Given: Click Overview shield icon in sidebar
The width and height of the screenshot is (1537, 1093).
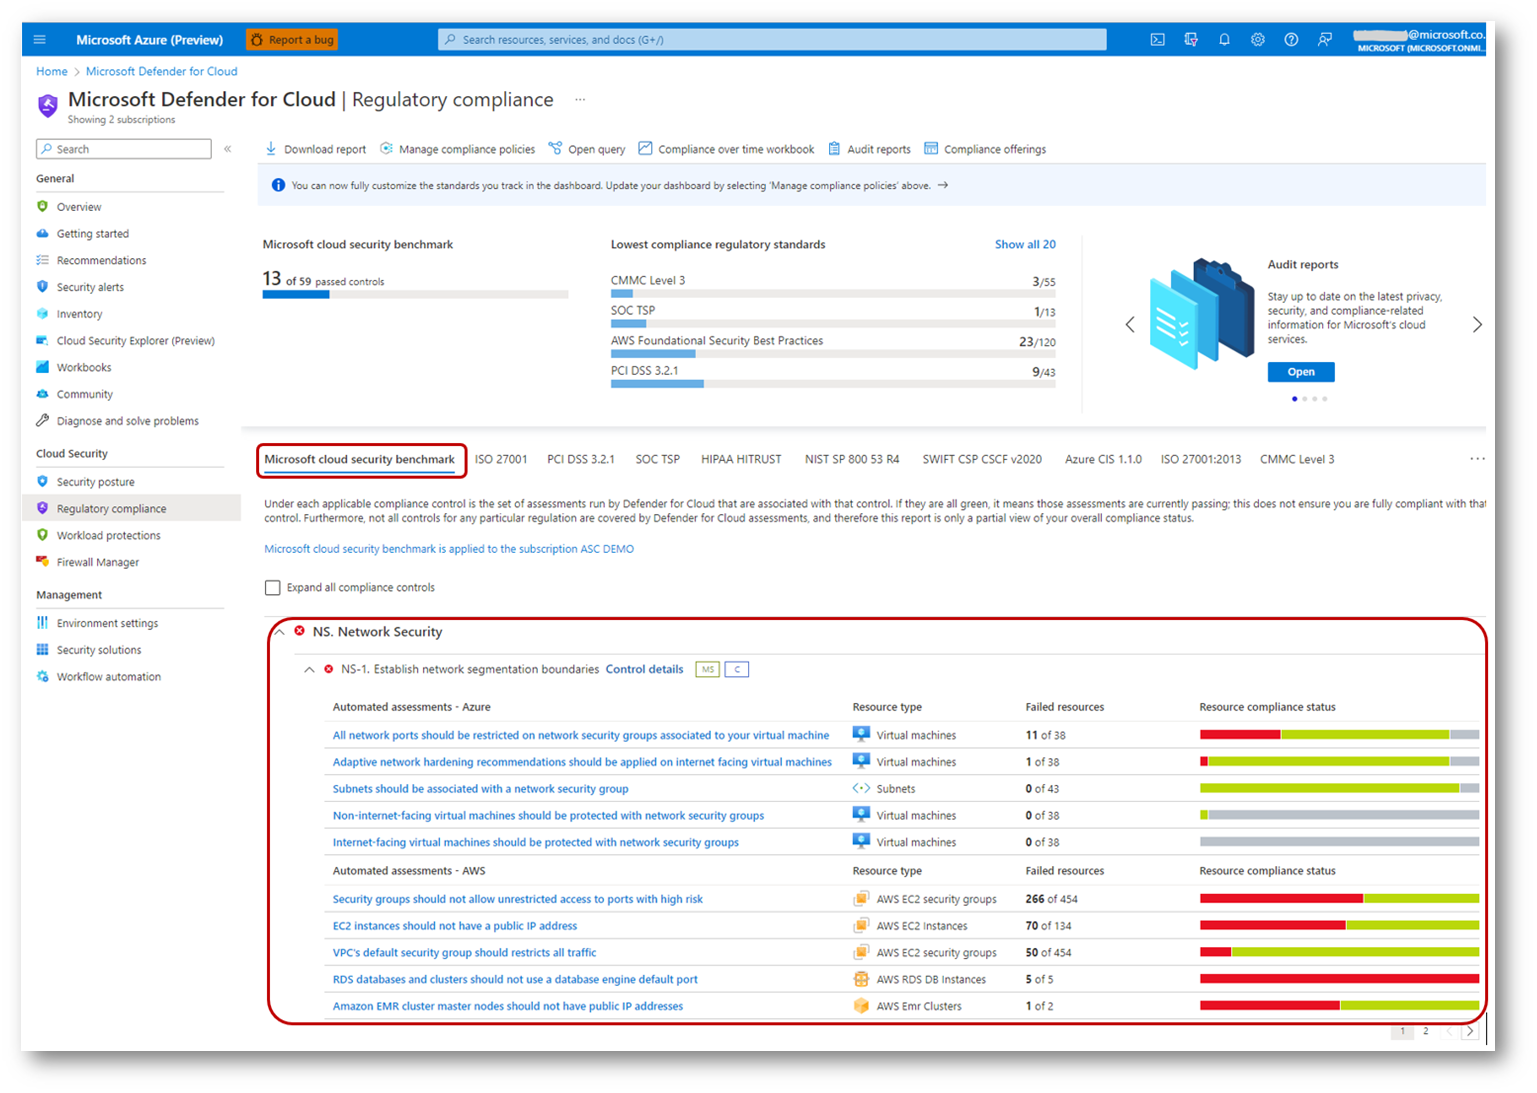Looking at the screenshot, I should pyautogui.click(x=42, y=206).
